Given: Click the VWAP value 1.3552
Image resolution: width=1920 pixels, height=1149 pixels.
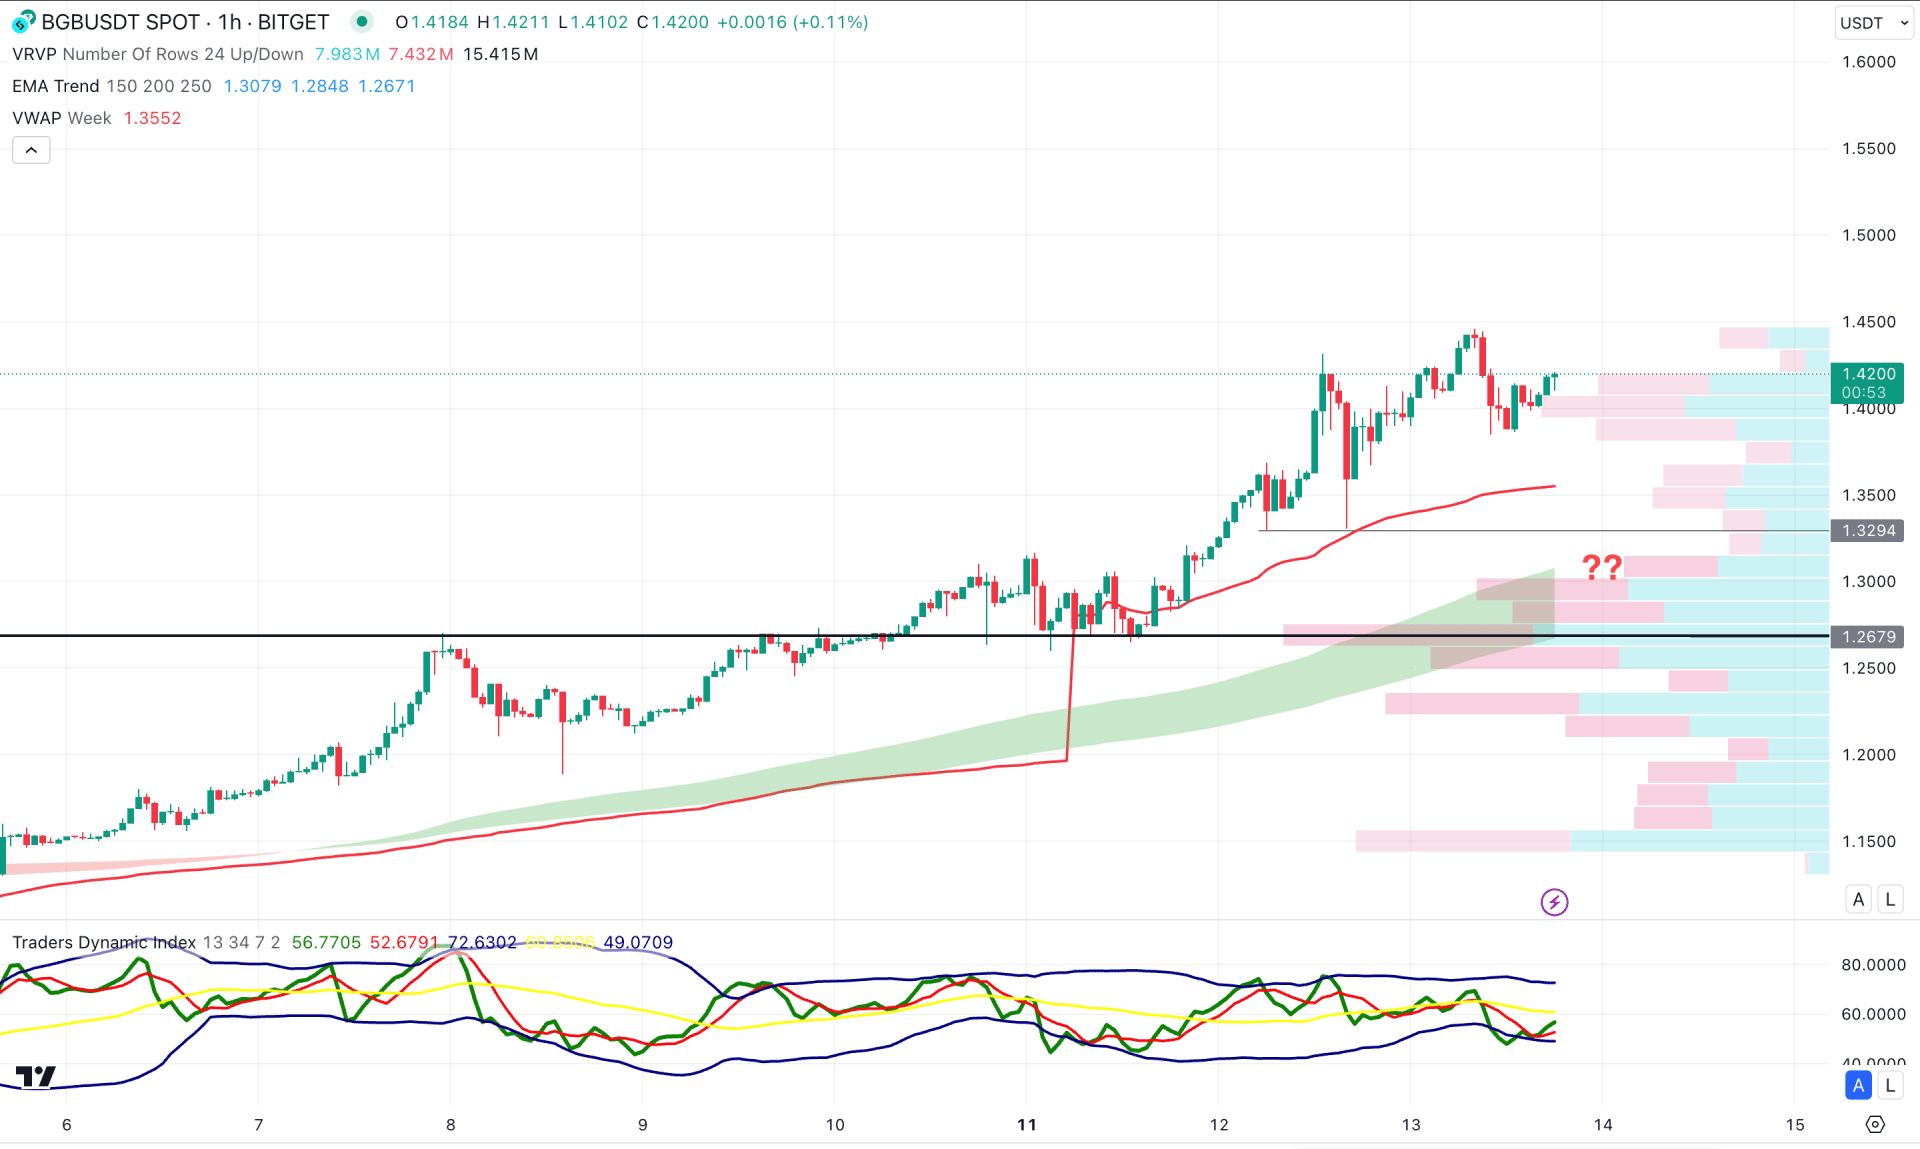Looking at the screenshot, I should coord(153,118).
